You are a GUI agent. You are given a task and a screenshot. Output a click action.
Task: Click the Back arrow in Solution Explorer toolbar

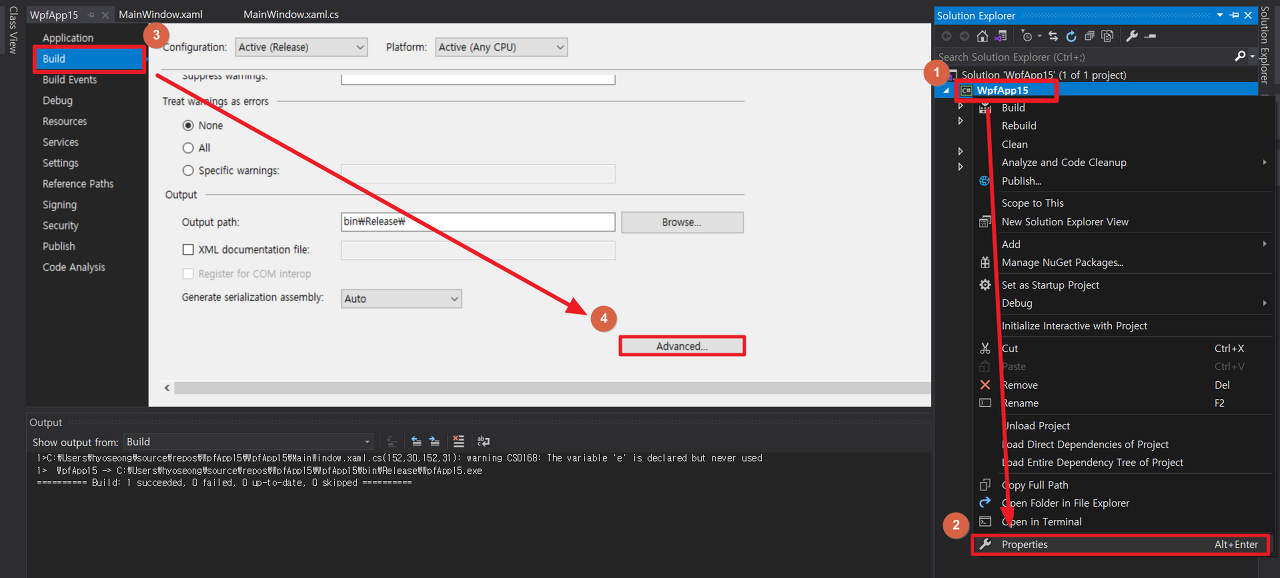946,36
